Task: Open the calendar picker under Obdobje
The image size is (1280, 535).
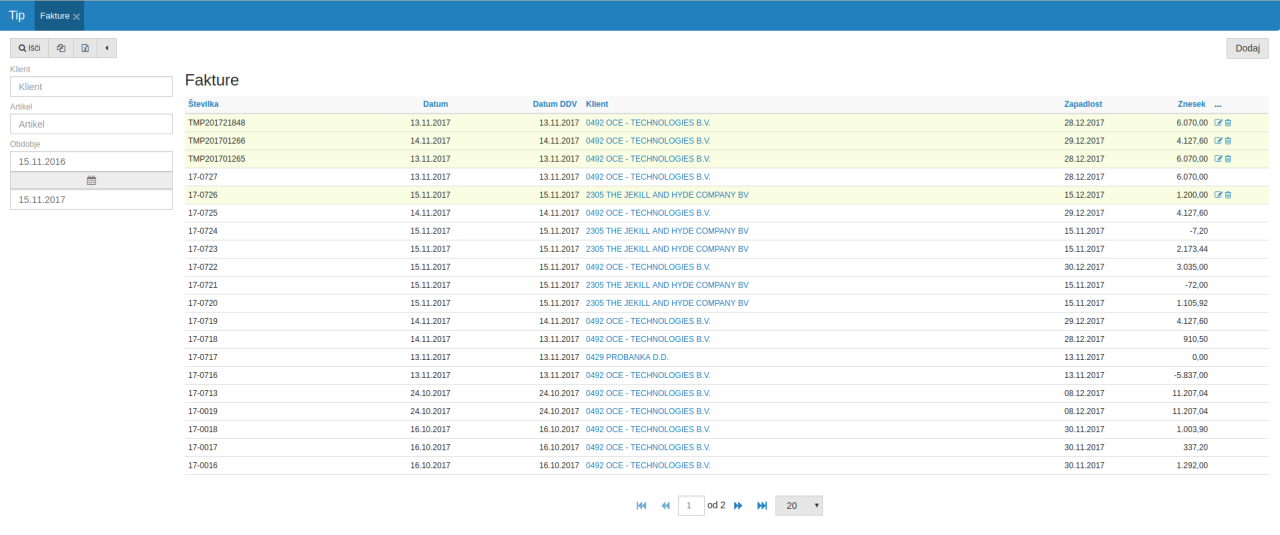Action: [x=91, y=180]
